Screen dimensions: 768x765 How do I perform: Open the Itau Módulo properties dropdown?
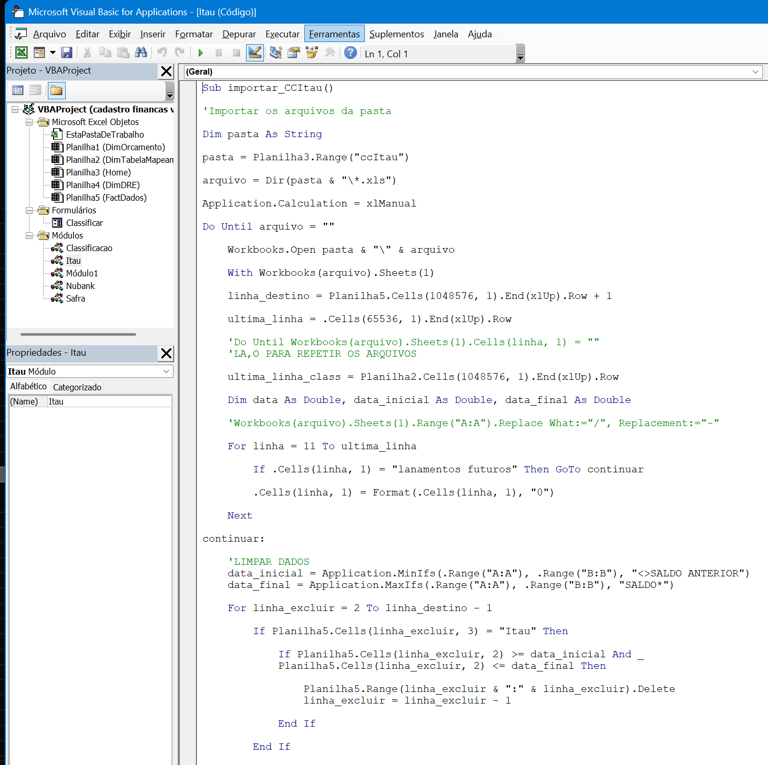(166, 371)
